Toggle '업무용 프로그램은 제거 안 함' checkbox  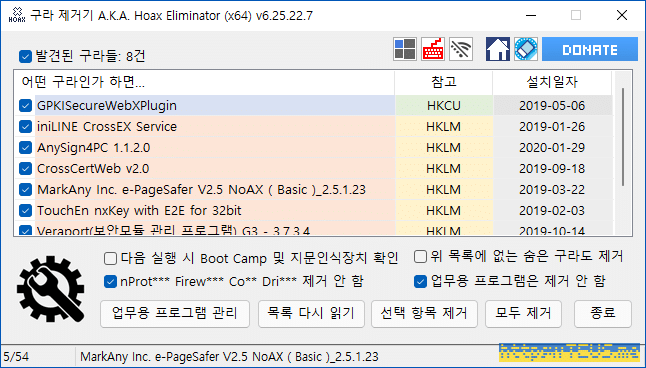420,281
